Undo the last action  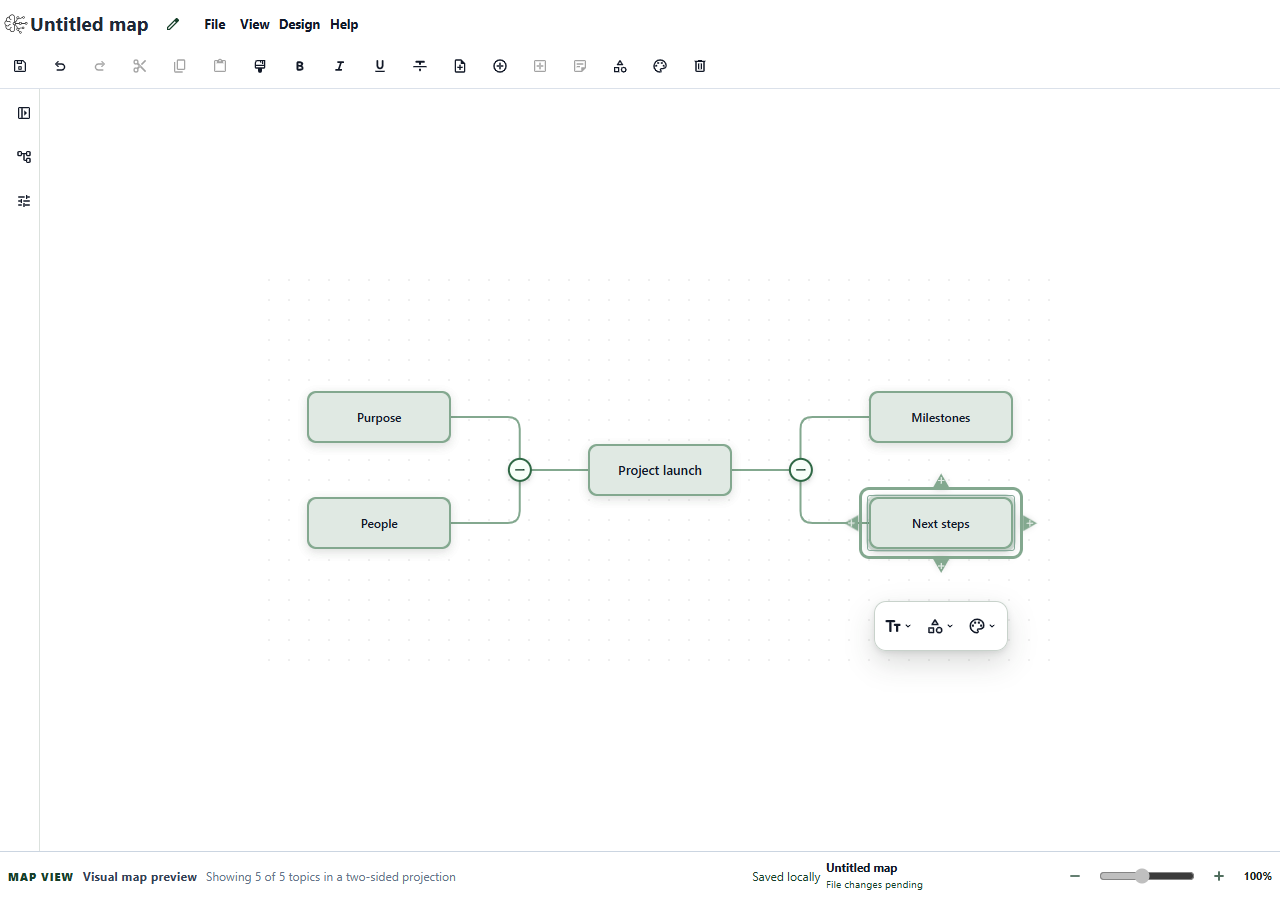click(60, 66)
